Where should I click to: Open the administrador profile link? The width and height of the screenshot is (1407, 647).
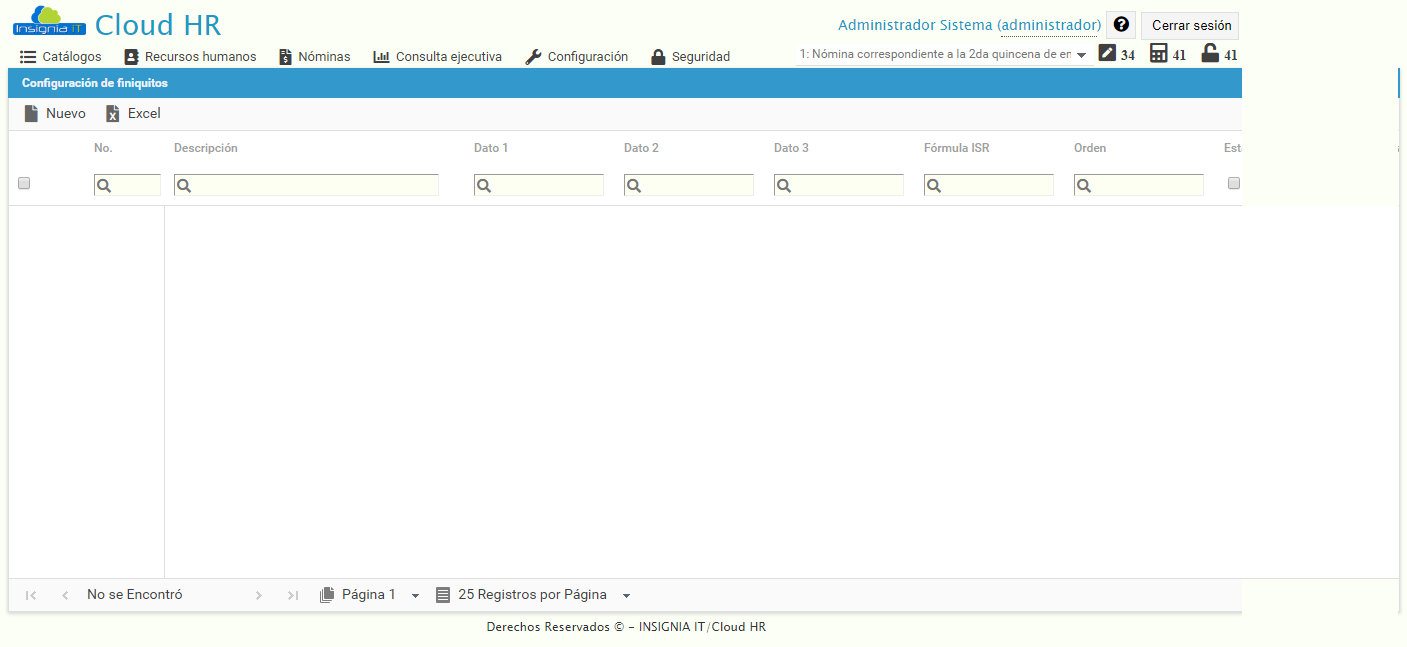[1049, 24]
